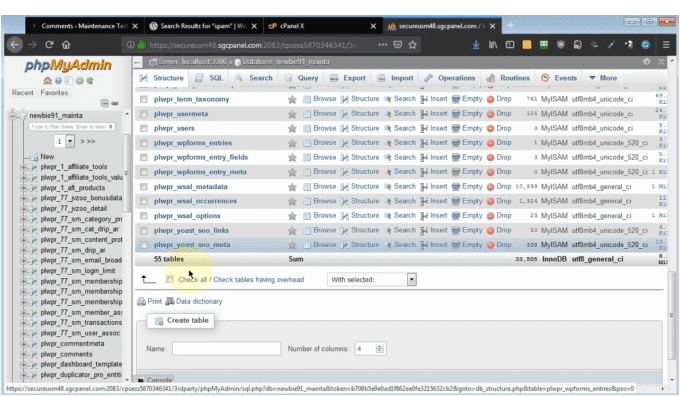
Task: Open the Import tab
Action: pyautogui.click(x=395, y=78)
